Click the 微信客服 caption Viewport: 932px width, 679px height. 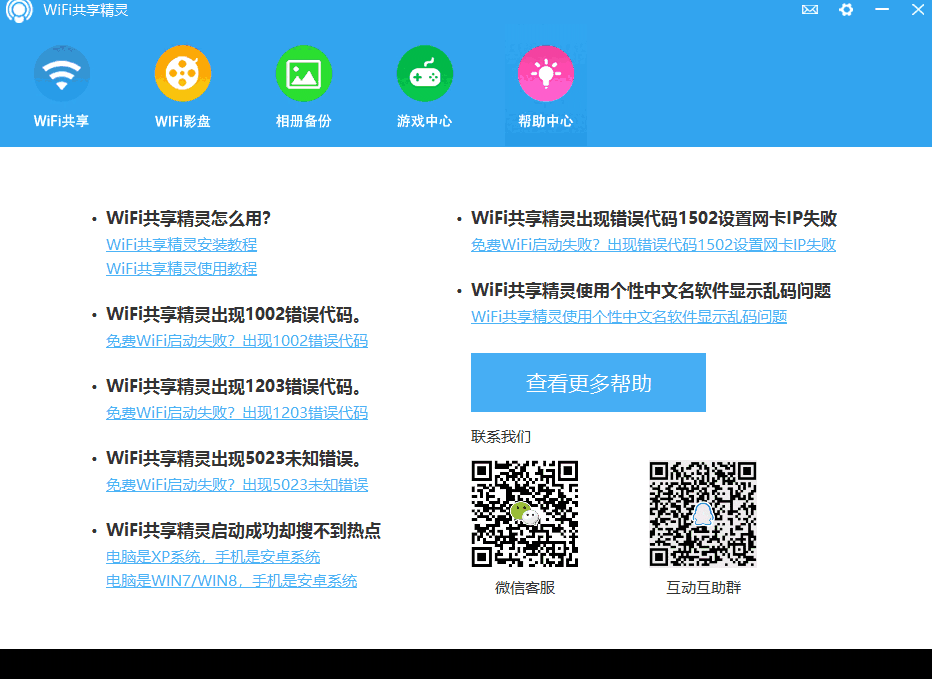(525, 587)
